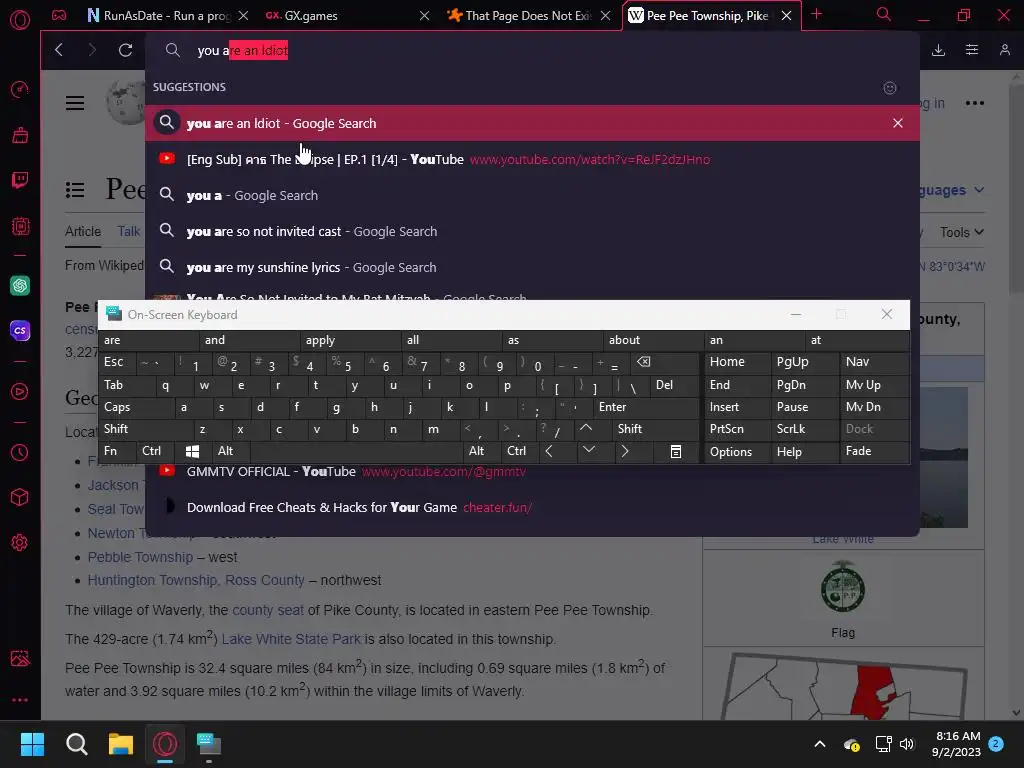Open the CS purple sidebar icon
Screen dimensions: 1024x768
(20, 330)
